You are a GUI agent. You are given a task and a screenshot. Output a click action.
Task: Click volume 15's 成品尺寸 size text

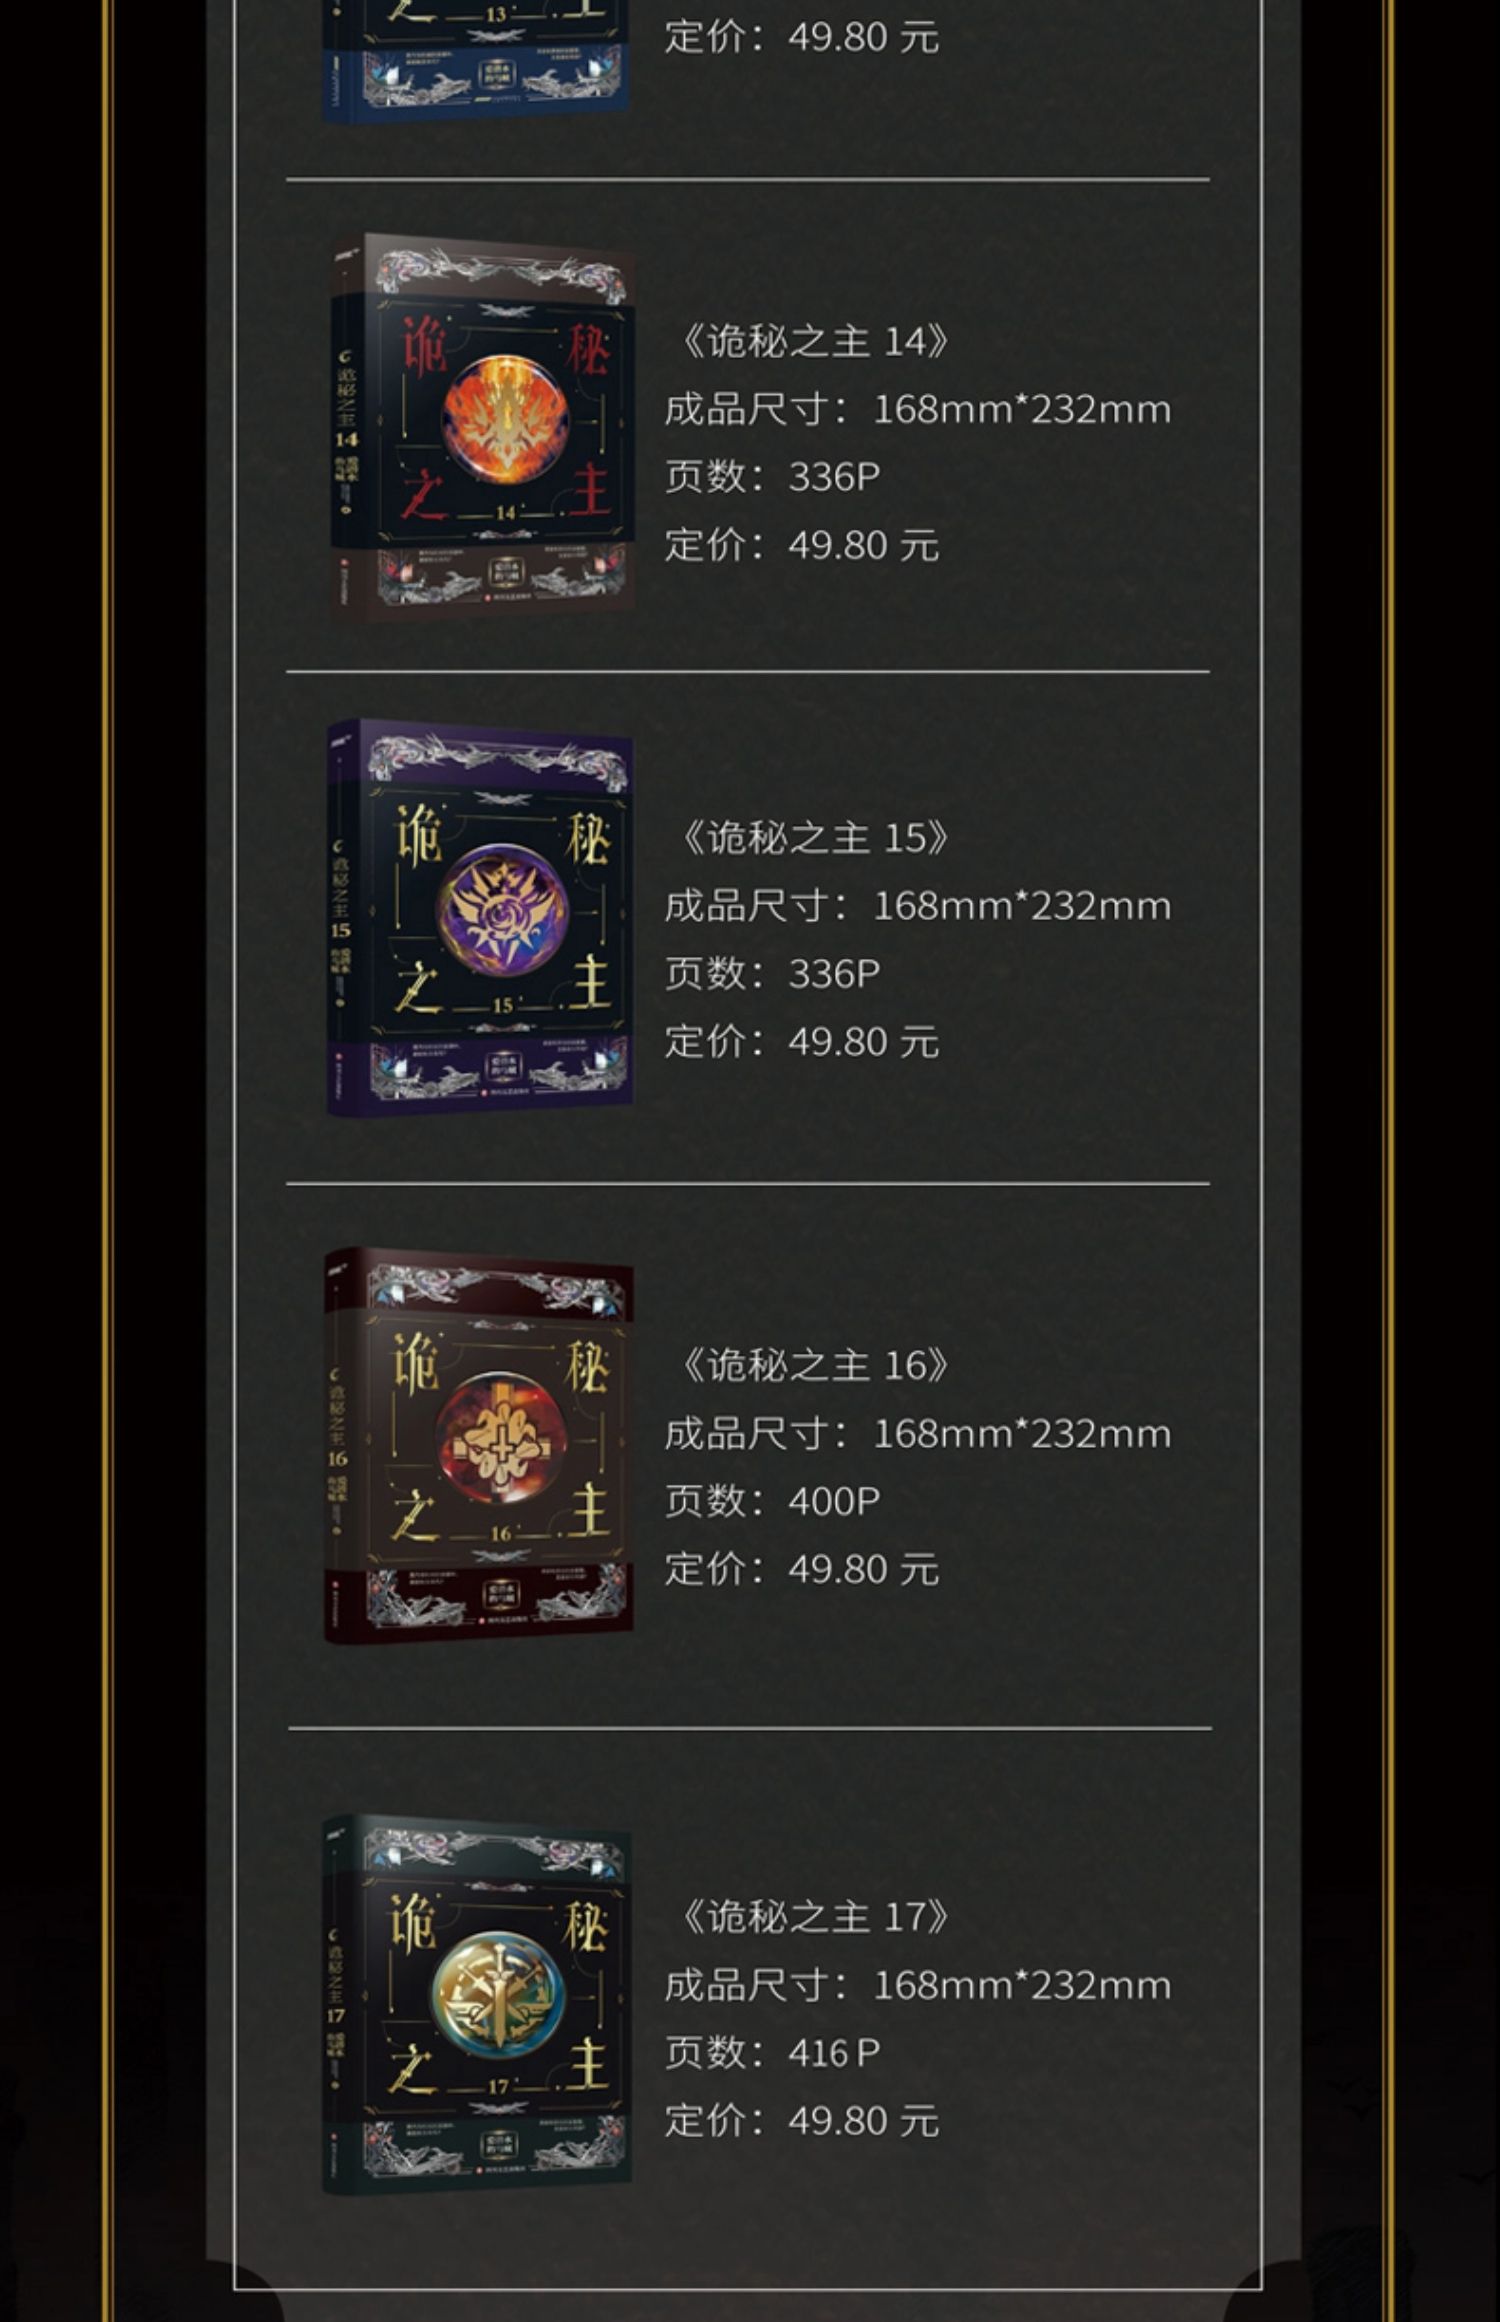[918, 906]
